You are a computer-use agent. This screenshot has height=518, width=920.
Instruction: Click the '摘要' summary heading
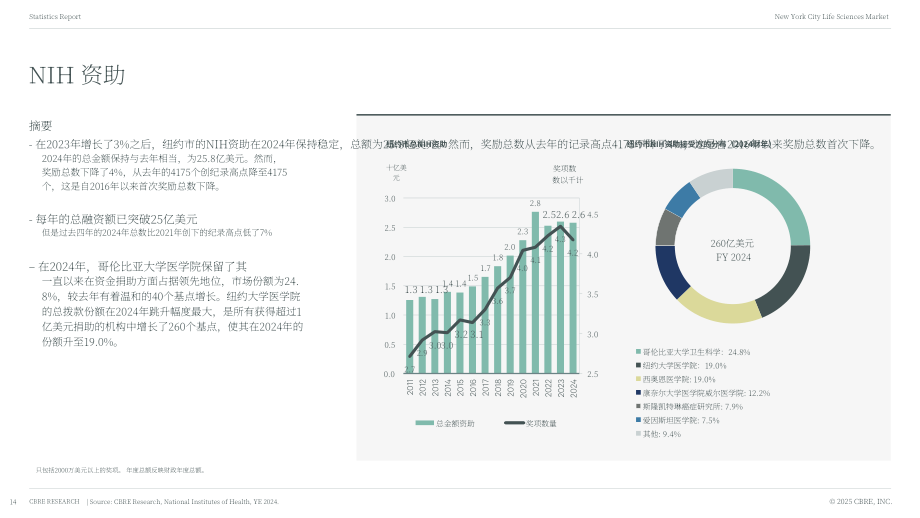[x=40, y=126]
